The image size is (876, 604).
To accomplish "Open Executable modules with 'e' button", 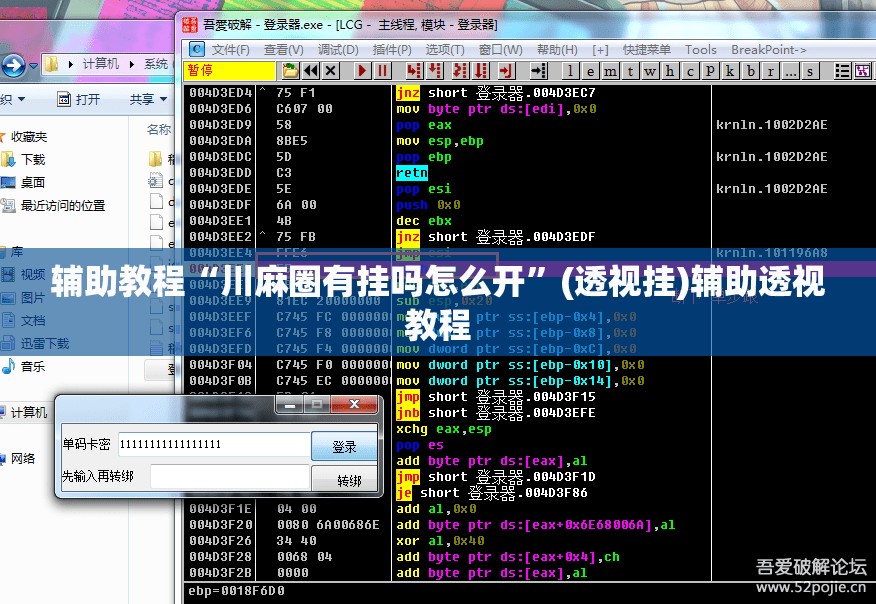I will (x=591, y=70).
